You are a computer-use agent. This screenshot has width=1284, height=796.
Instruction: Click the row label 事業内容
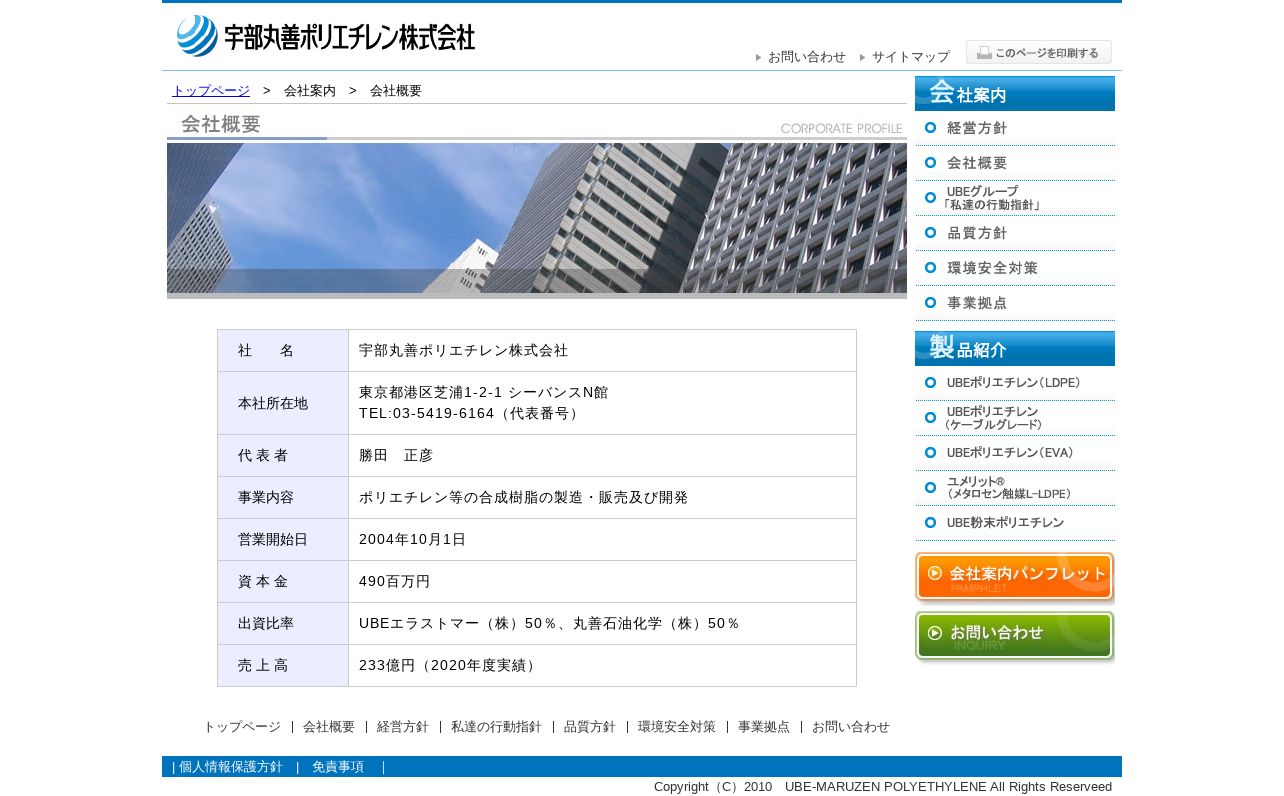(266, 497)
